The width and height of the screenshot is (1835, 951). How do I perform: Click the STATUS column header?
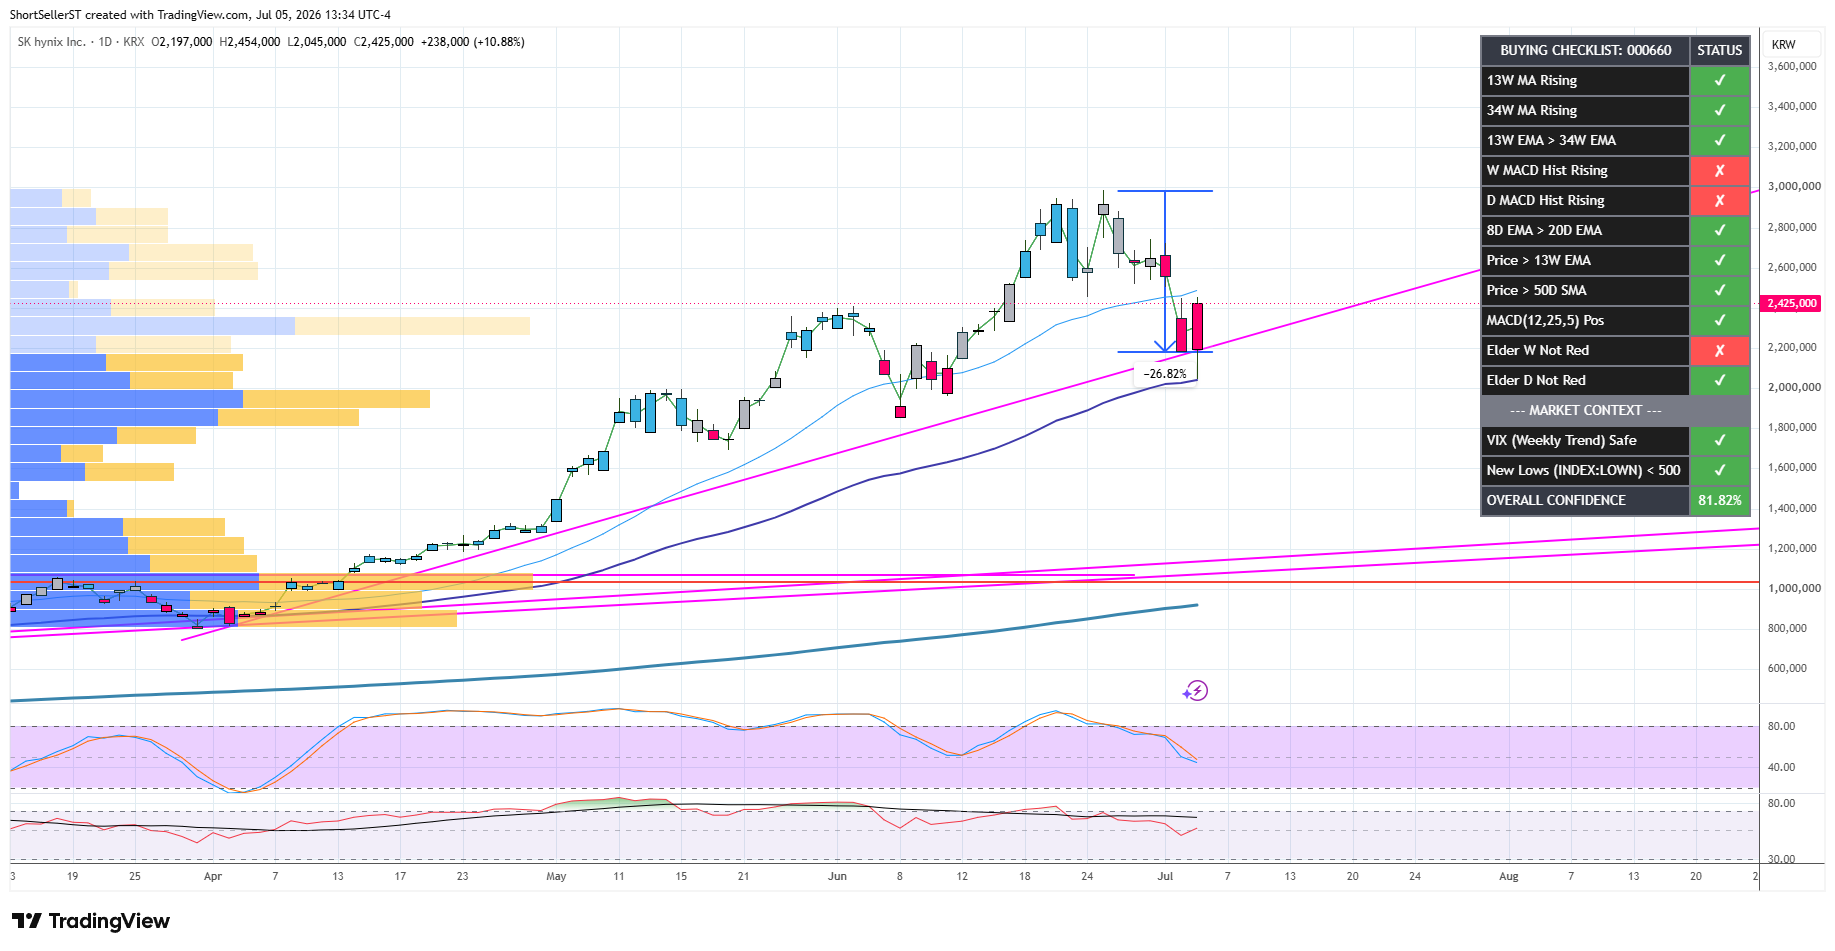tap(1720, 50)
